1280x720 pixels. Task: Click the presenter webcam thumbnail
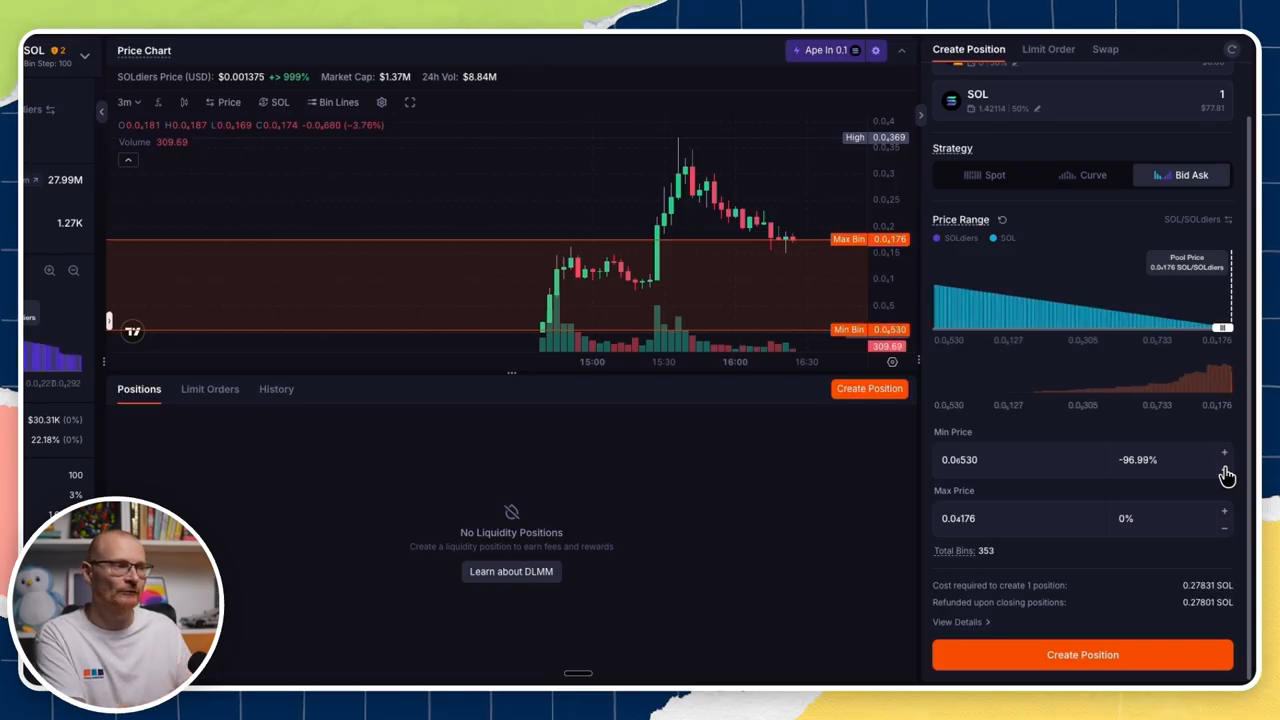click(116, 603)
